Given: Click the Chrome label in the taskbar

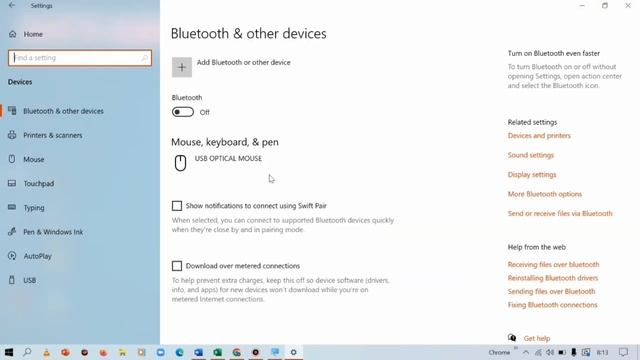Looking at the screenshot, I should [499, 352].
